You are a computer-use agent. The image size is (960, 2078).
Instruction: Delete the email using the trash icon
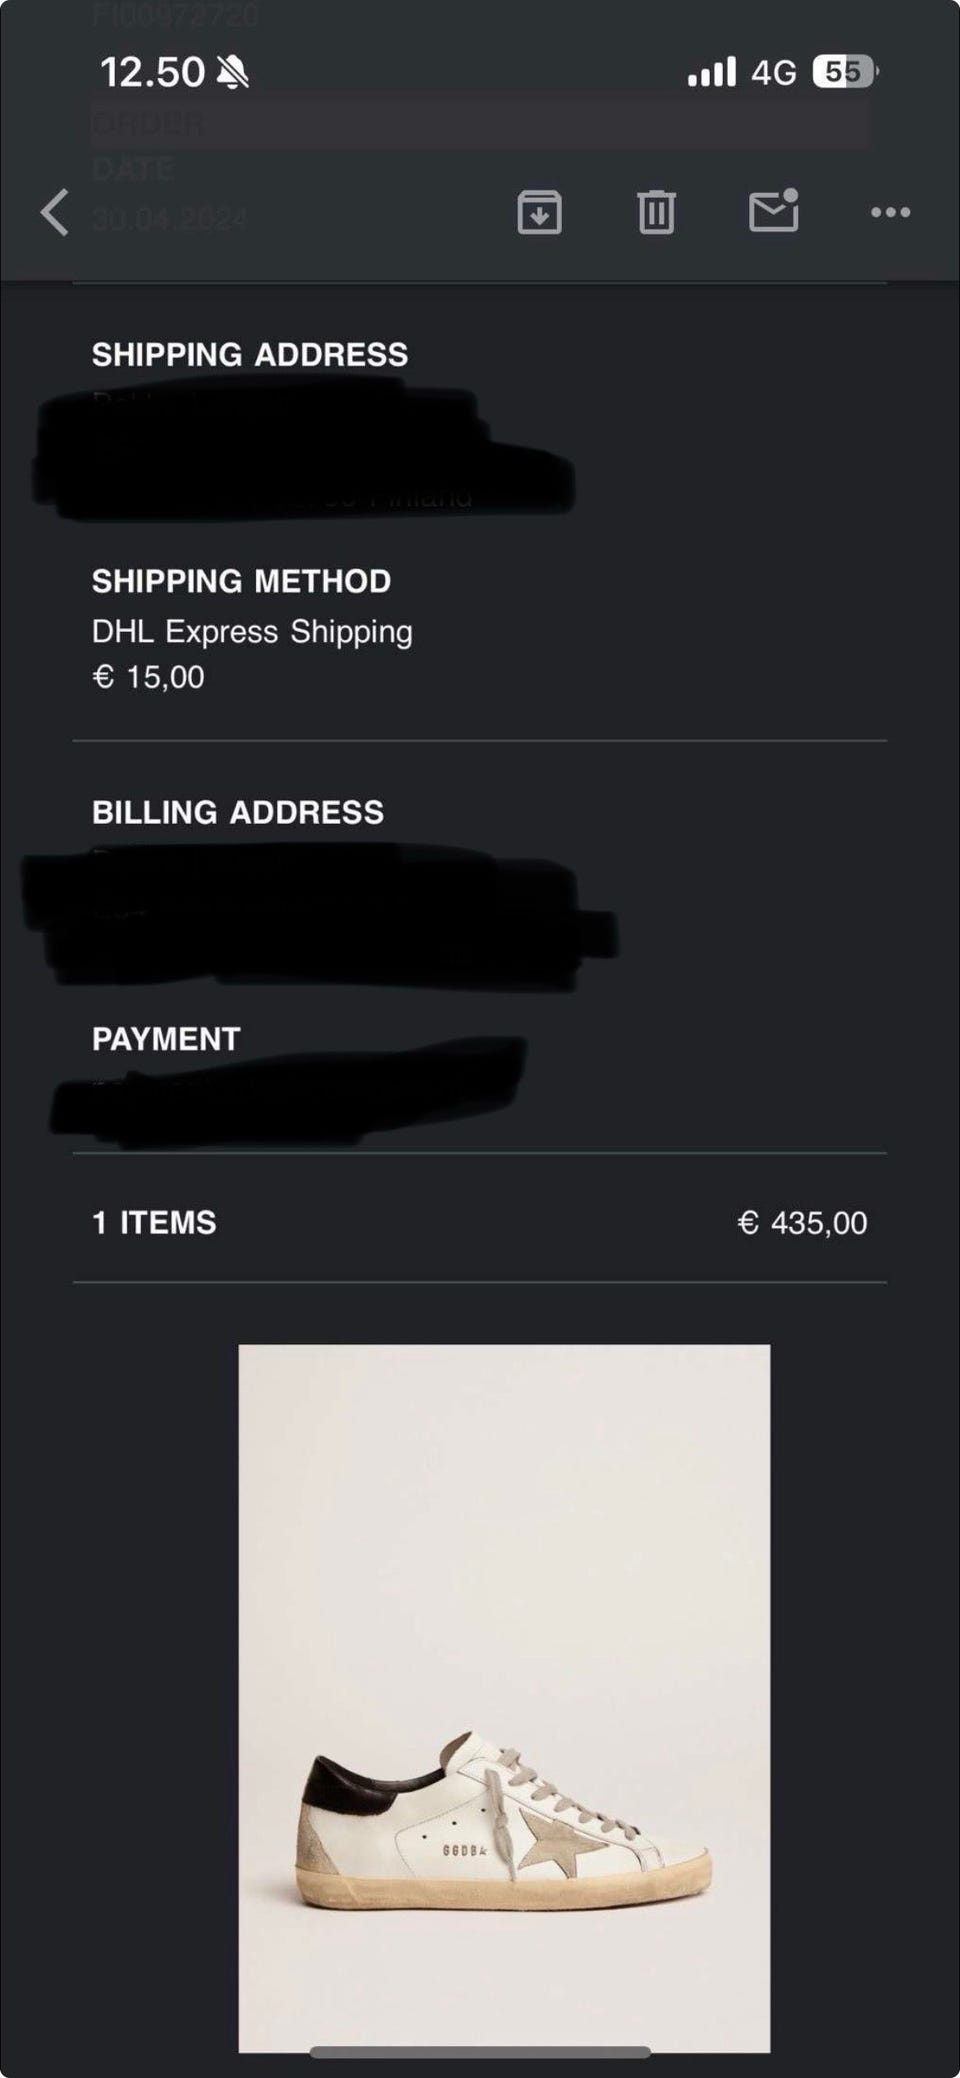(656, 212)
